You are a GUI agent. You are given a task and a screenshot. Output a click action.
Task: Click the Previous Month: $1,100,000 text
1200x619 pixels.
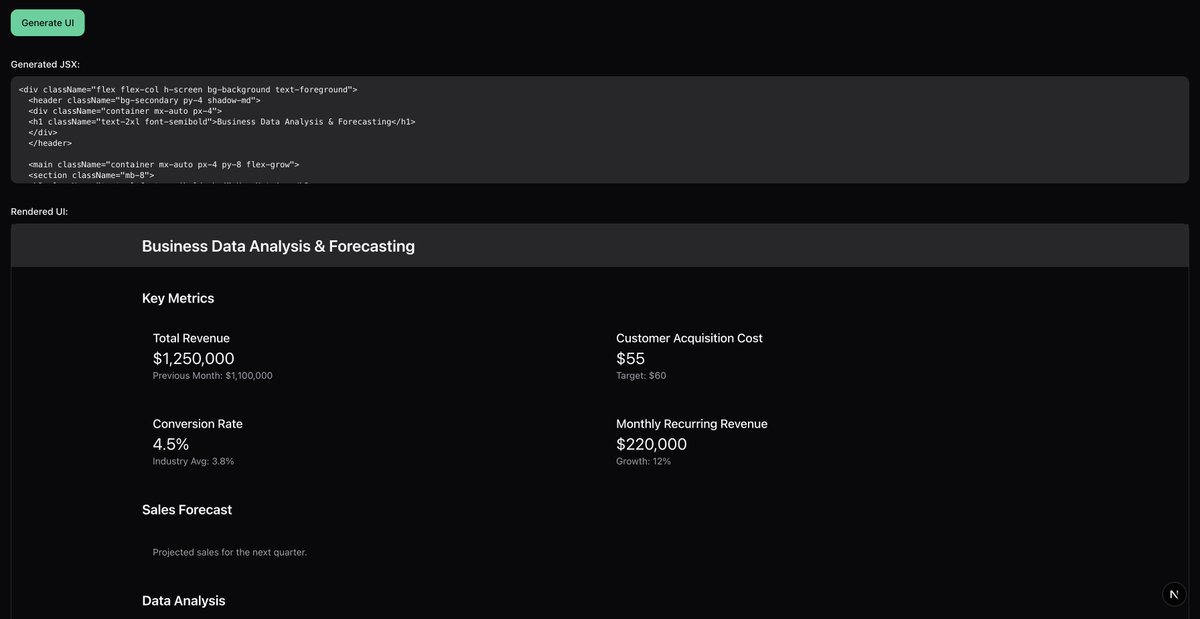point(212,374)
